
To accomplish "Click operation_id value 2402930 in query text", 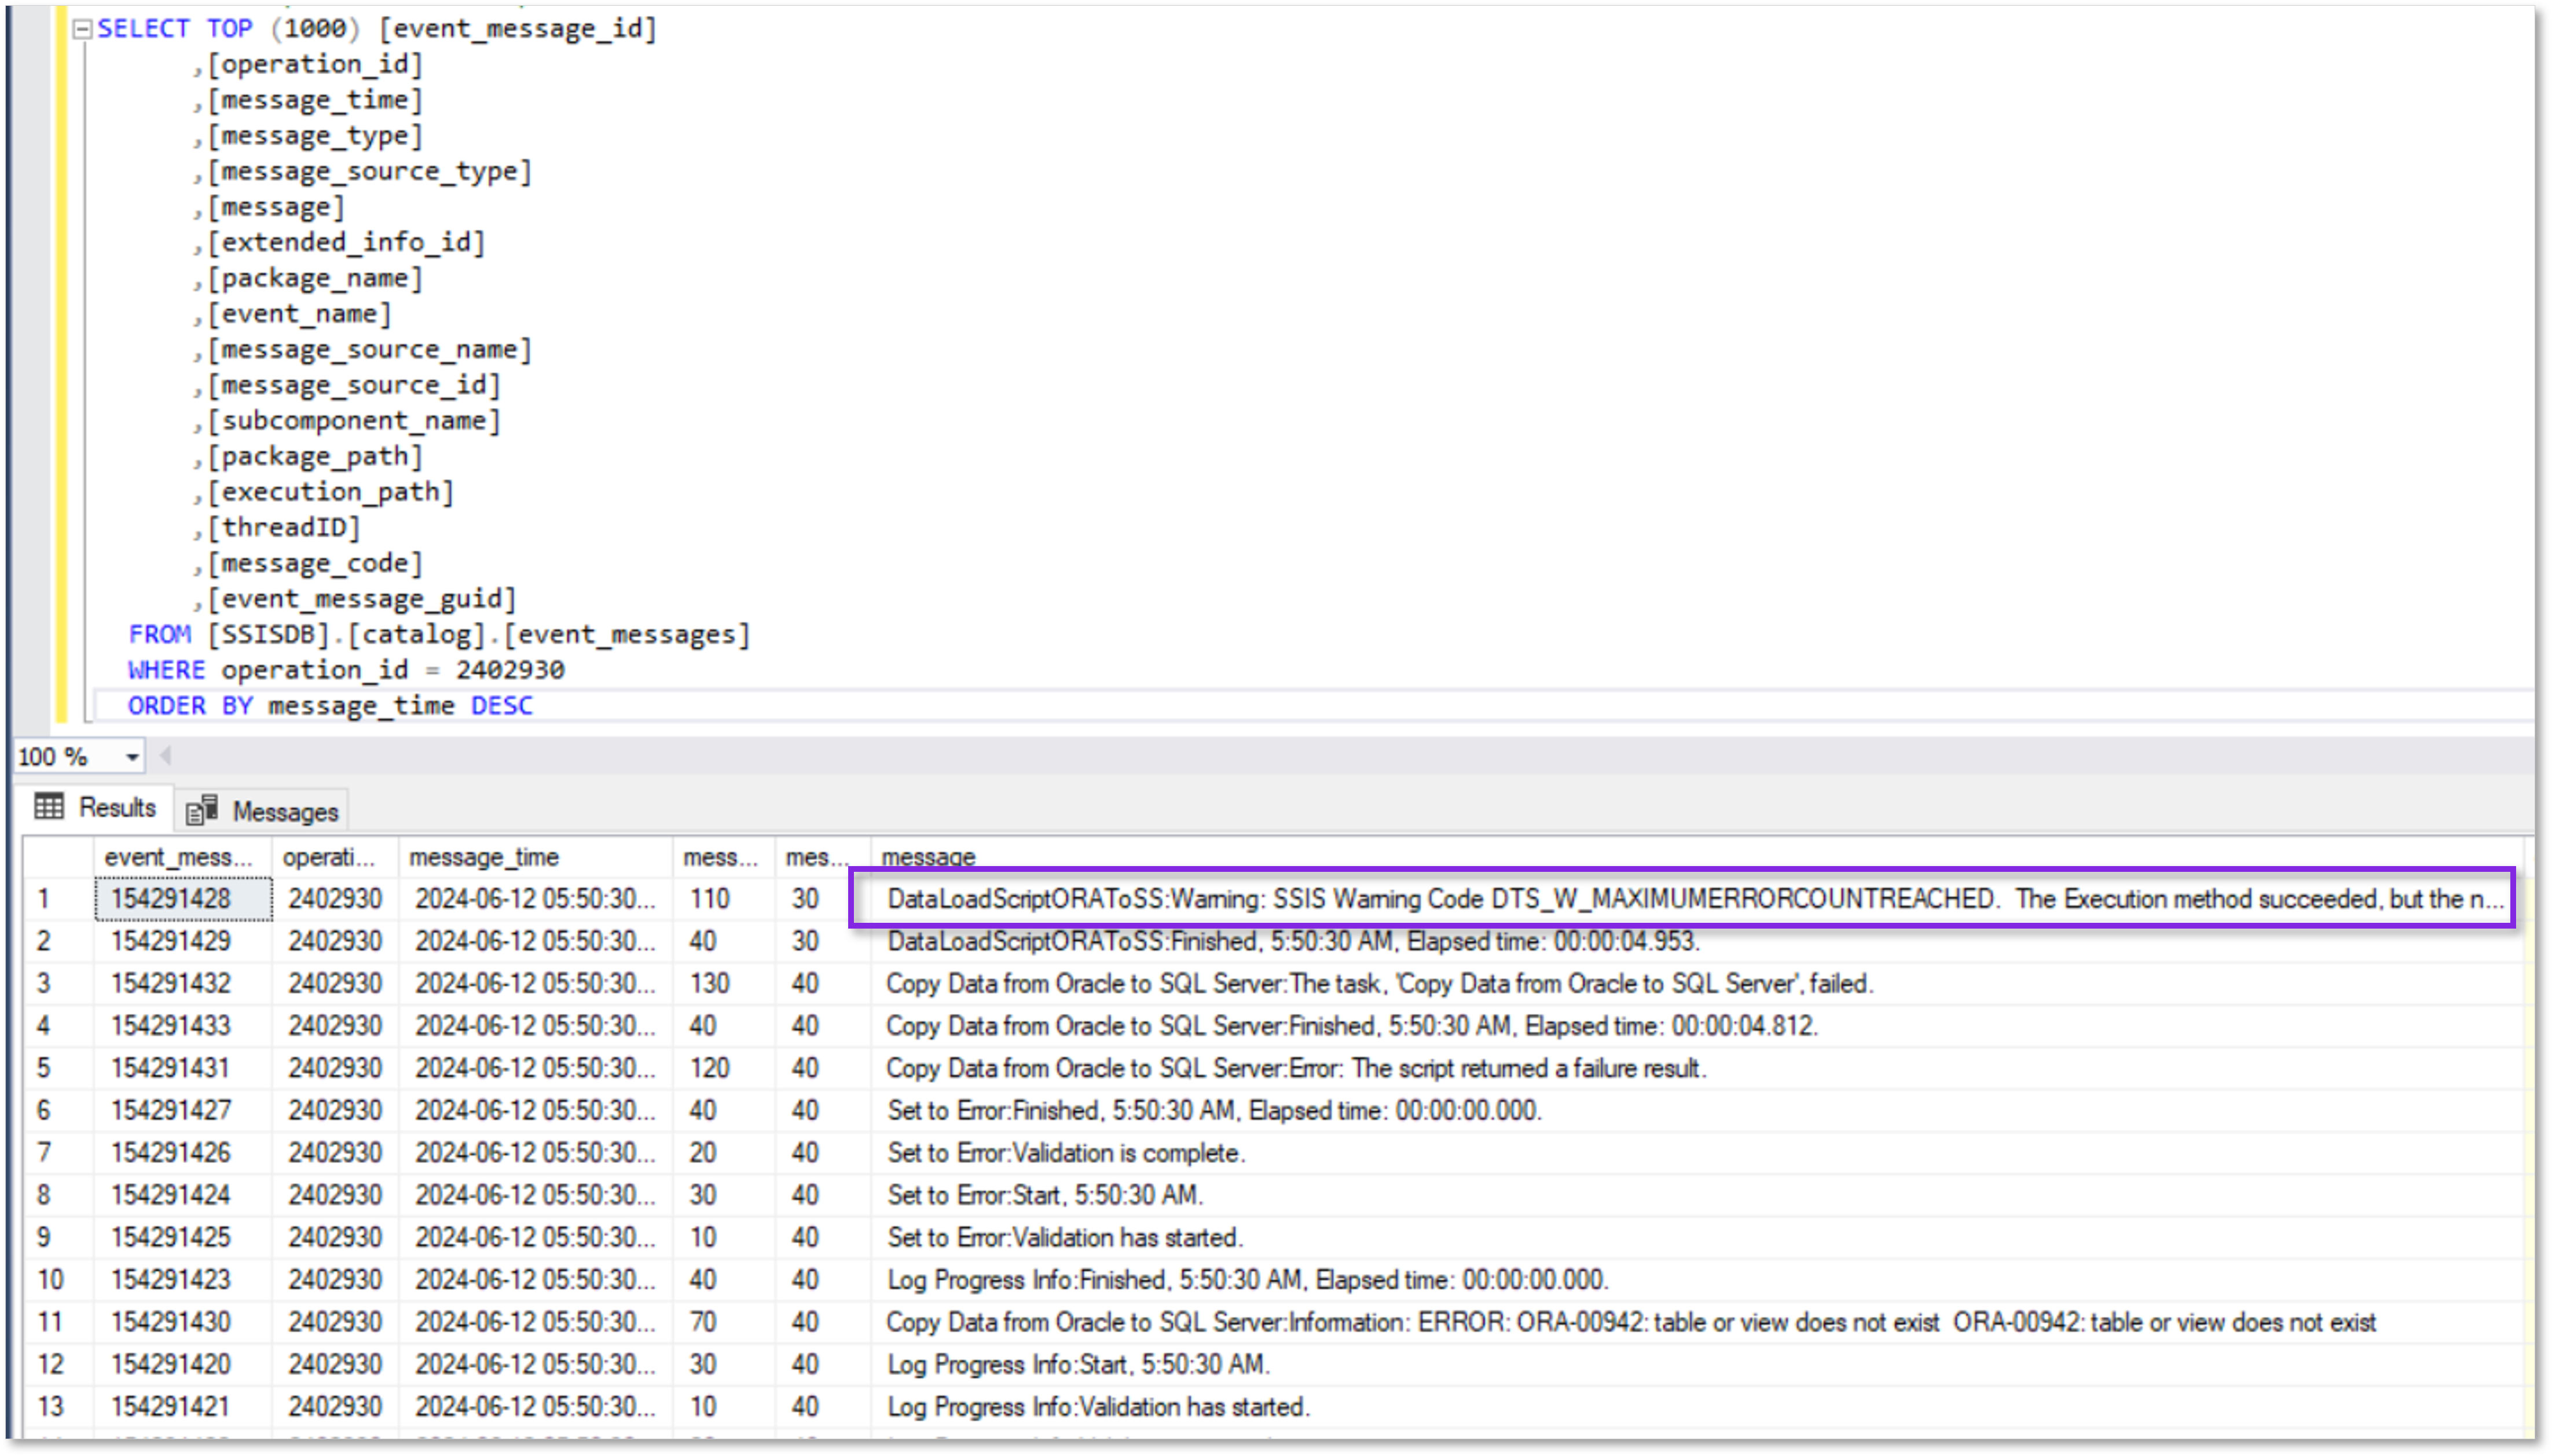I will 510,670.
